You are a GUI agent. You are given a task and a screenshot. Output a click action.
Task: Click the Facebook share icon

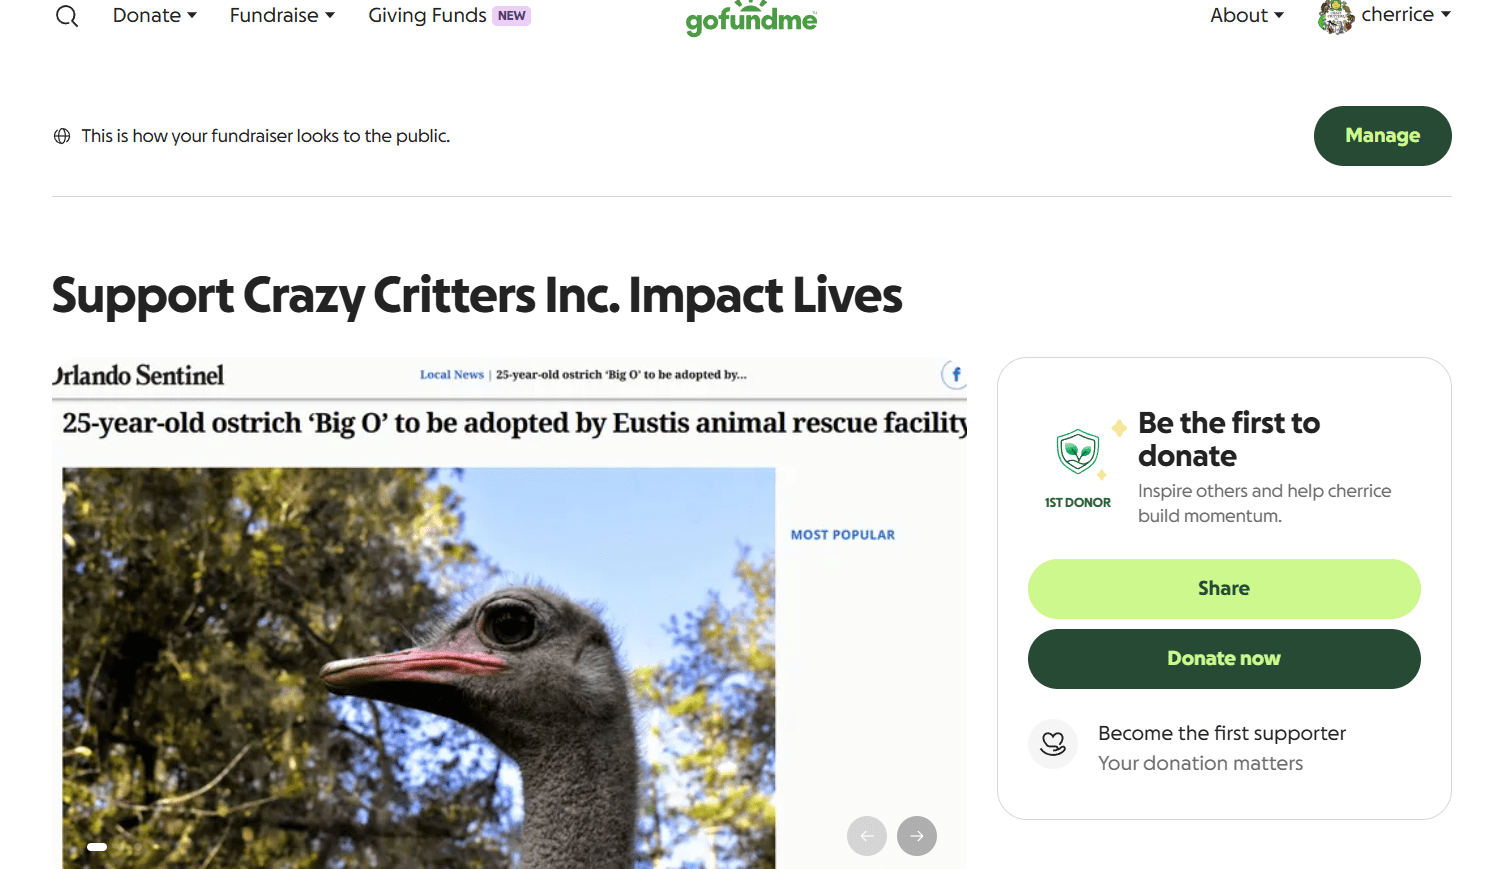(955, 375)
